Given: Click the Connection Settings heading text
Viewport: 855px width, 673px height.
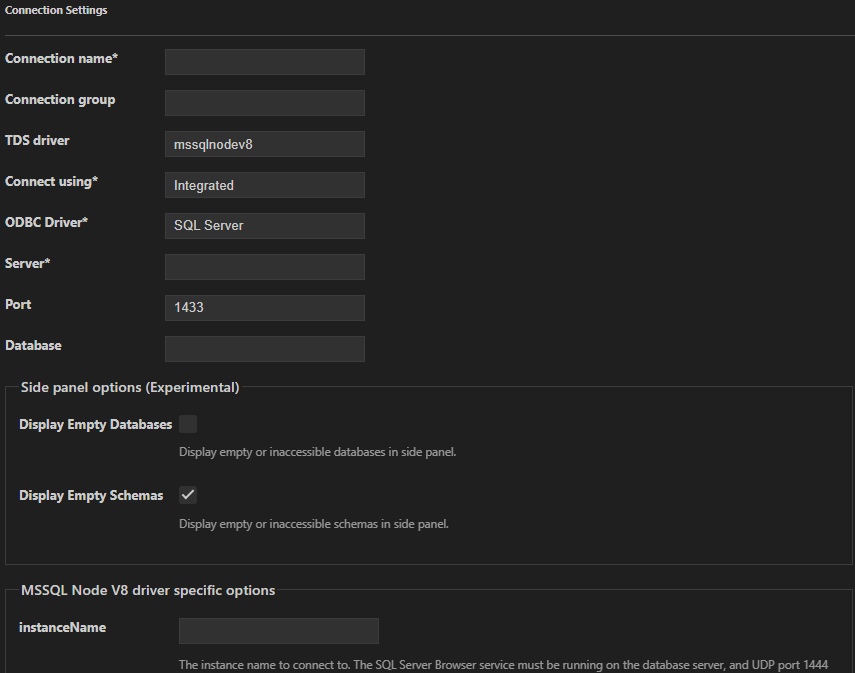Looking at the screenshot, I should coord(56,10).
